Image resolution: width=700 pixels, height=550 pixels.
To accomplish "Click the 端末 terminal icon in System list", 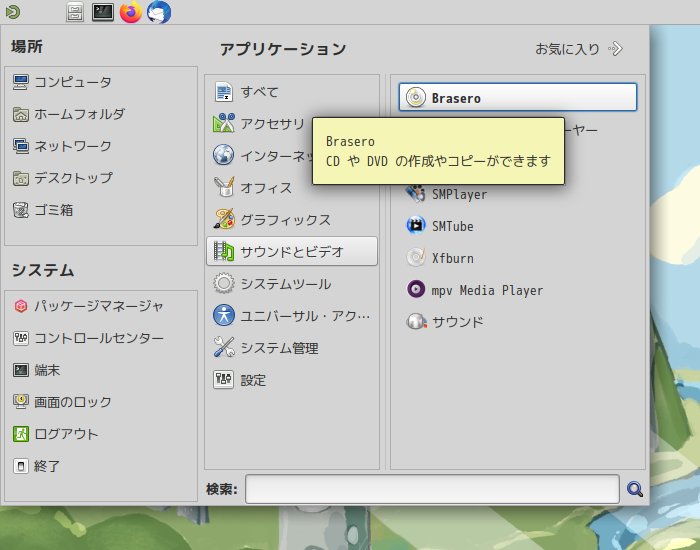I will click(21, 370).
